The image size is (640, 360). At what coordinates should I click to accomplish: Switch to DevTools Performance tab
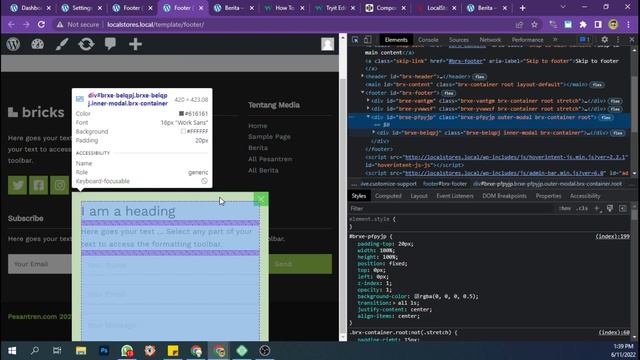pyautogui.click(x=527, y=40)
